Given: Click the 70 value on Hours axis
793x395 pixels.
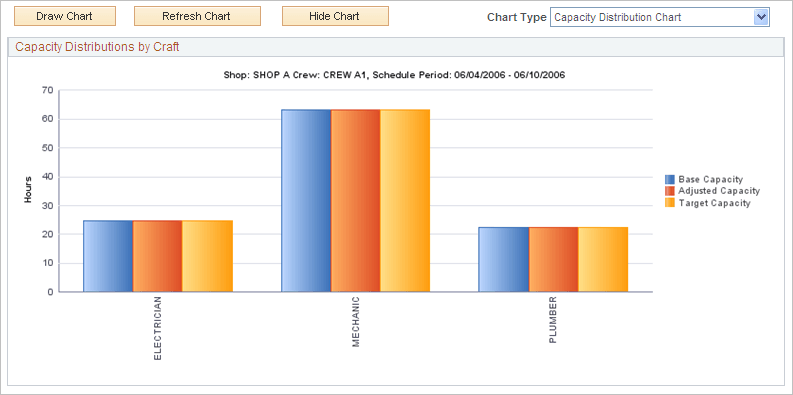Looking at the screenshot, I should (48, 91).
